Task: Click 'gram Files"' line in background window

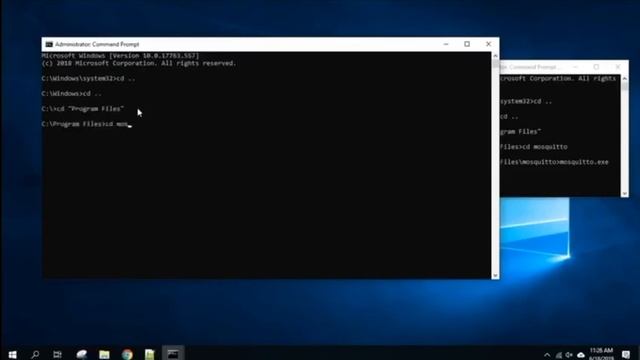Action: pyautogui.click(x=520, y=131)
